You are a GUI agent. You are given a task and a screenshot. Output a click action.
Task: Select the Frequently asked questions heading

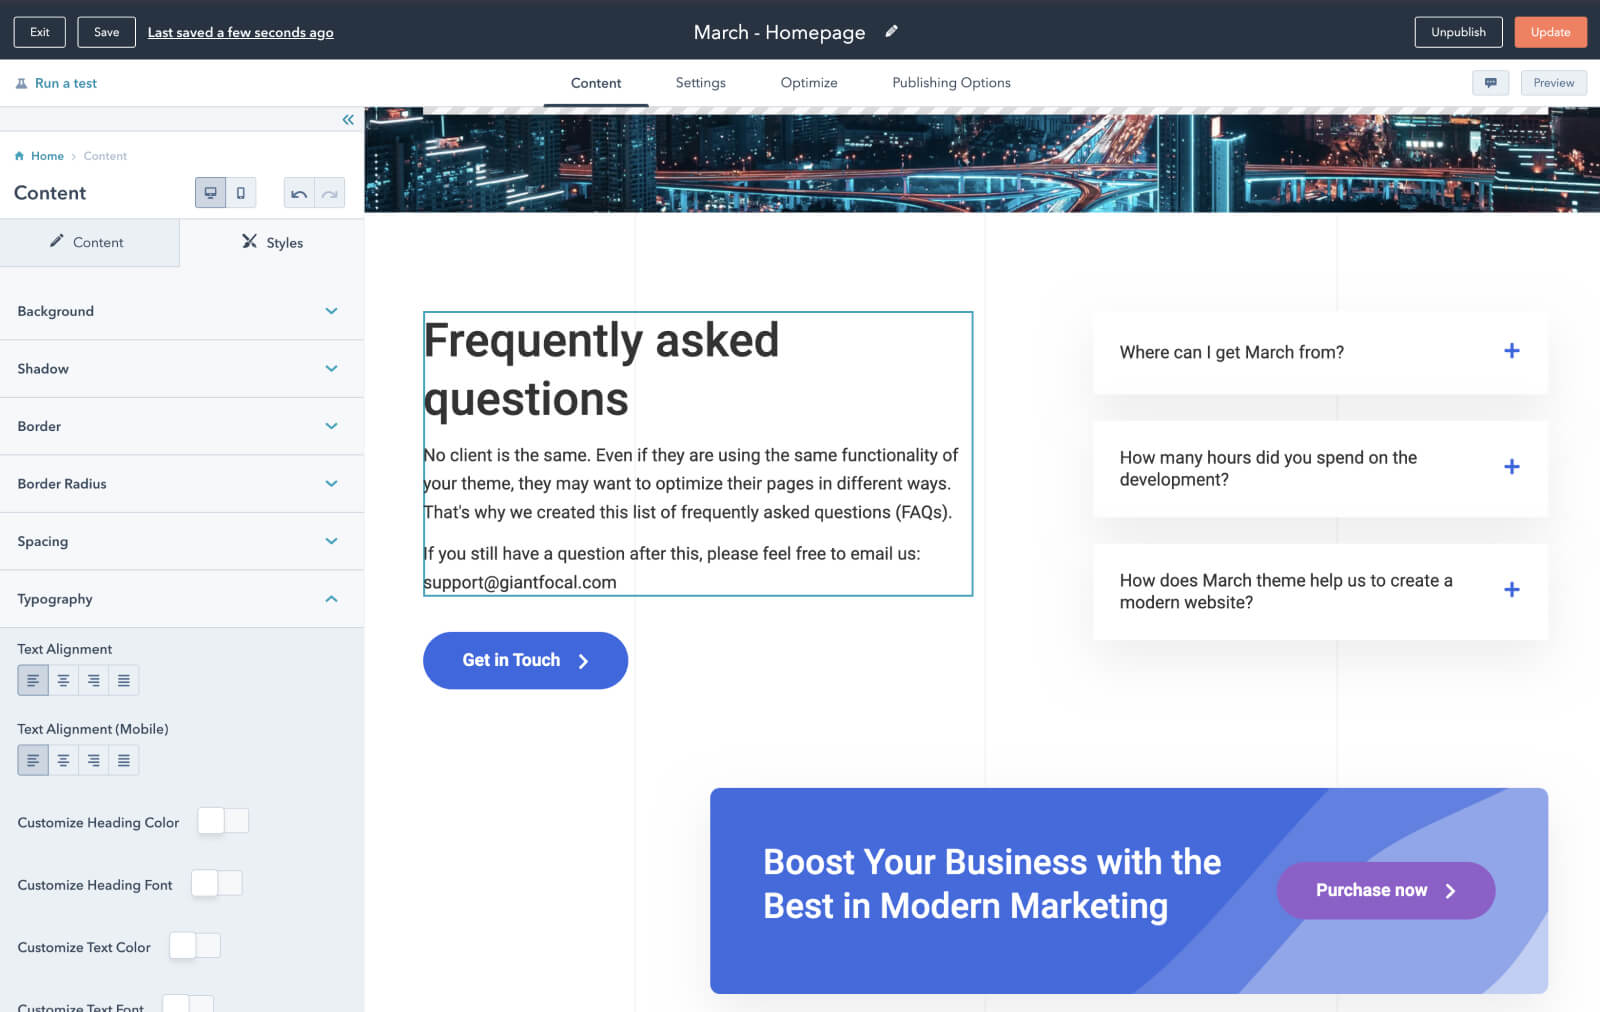coord(601,370)
